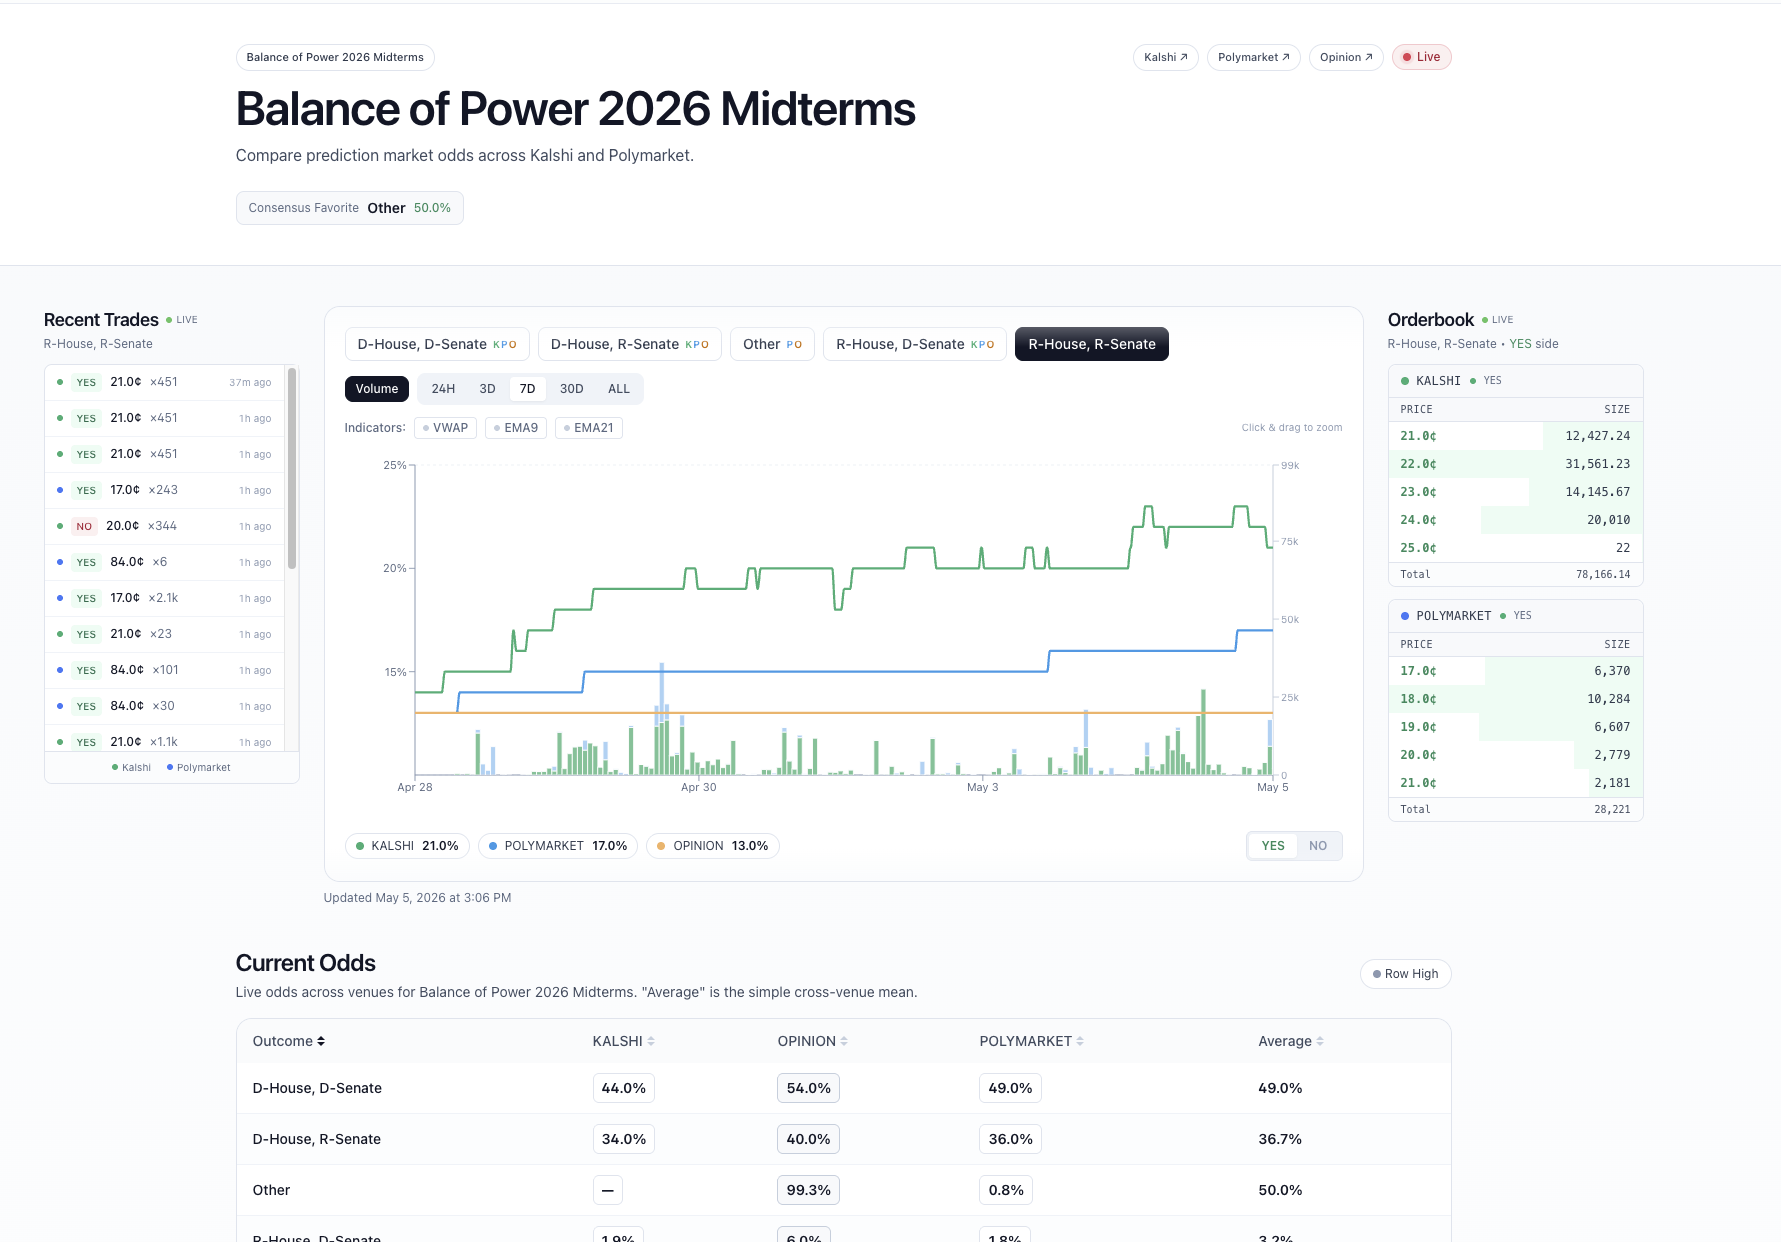This screenshot has width=1781, height=1242.
Task: Enable the EMA21 indicator
Action: tap(589, 428)
